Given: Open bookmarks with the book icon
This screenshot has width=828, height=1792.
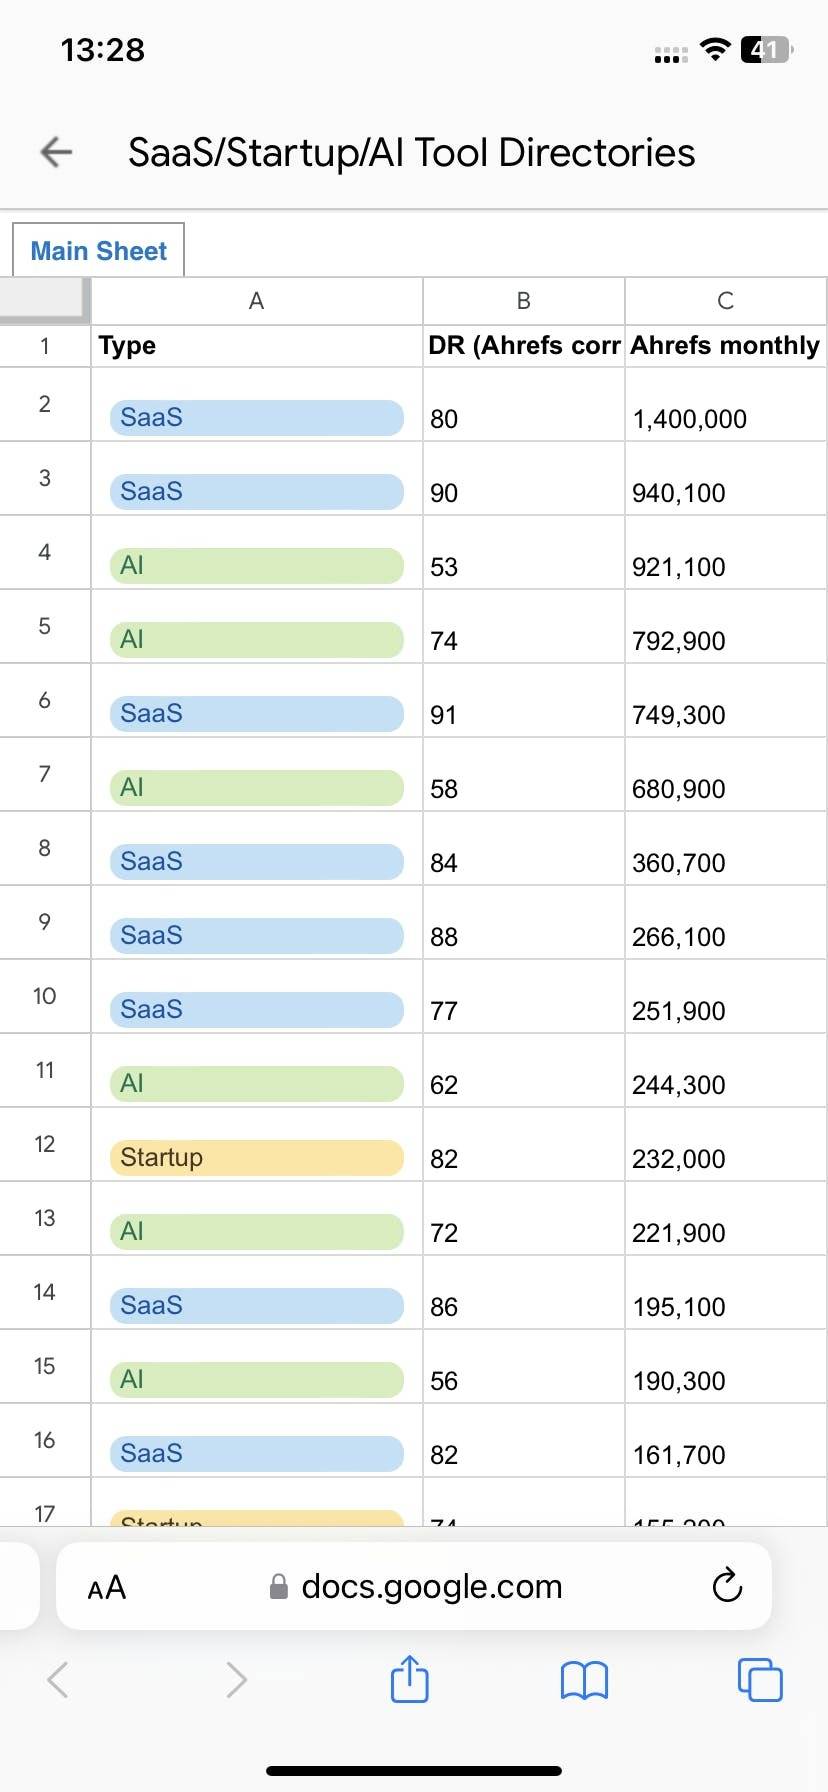Looking at the screenshot, I should point(584,1680).
